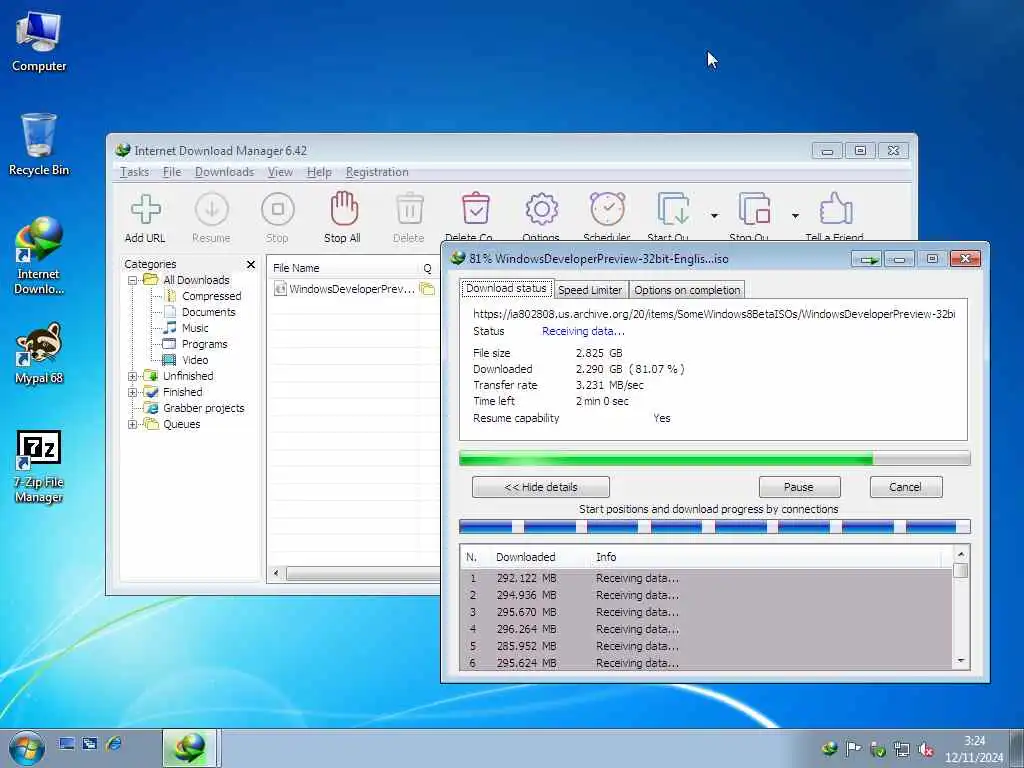
Task: Open Options via the gear icon
Action: pyautogui.click(x=541, y=210)
